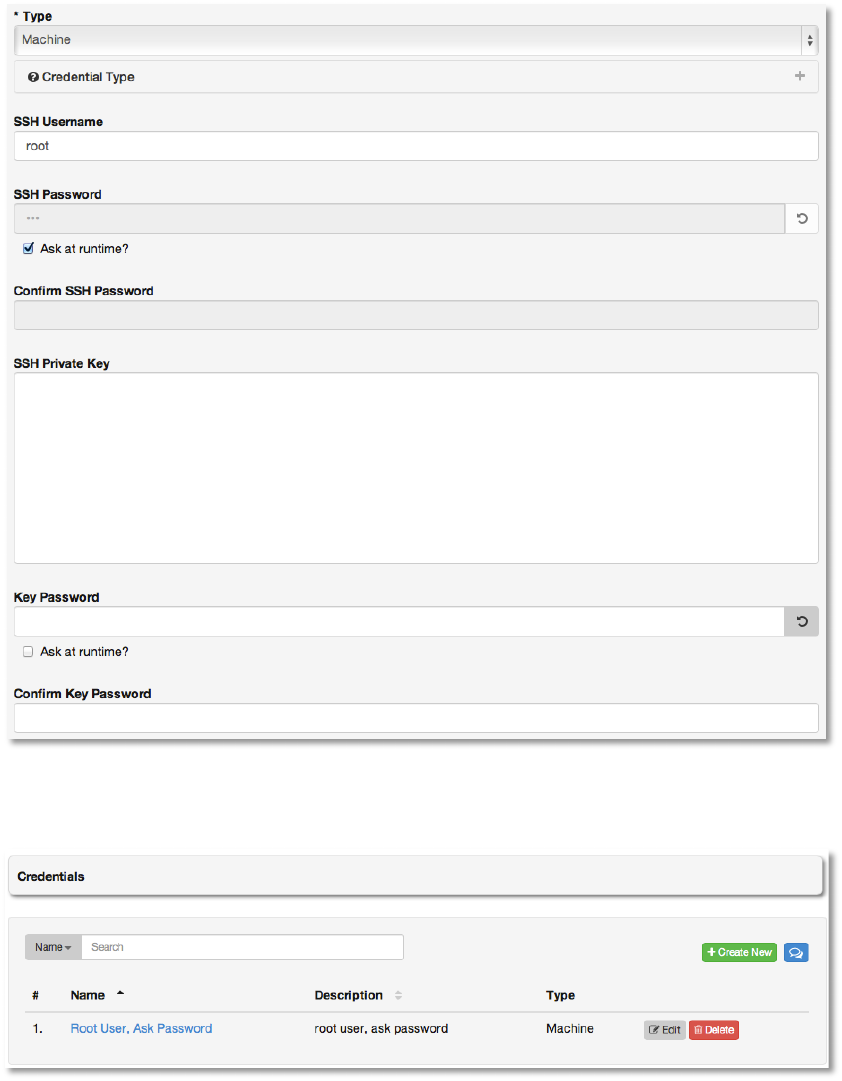Open the Name search filter dropdown
The width and height of the screenshot is (842, 1081).
tap(53, 947)
